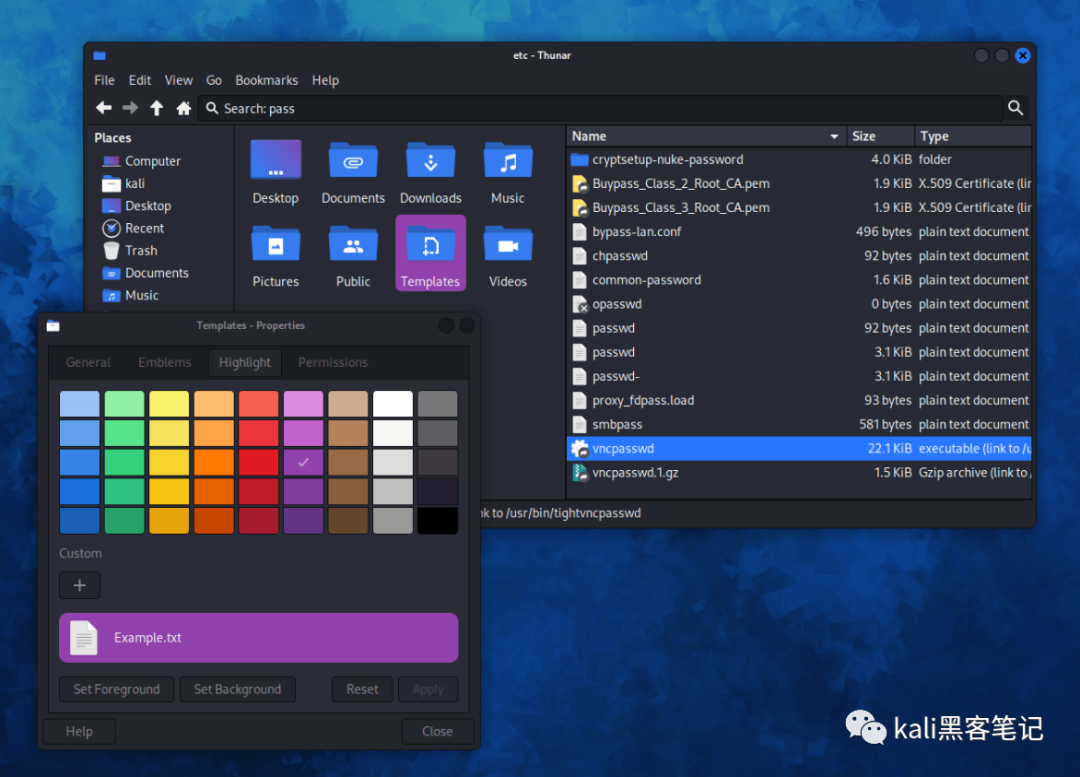Screen dimensions: 1080x777
Task: Click the Set Foreground button
Action: click(x=116, y=690)
